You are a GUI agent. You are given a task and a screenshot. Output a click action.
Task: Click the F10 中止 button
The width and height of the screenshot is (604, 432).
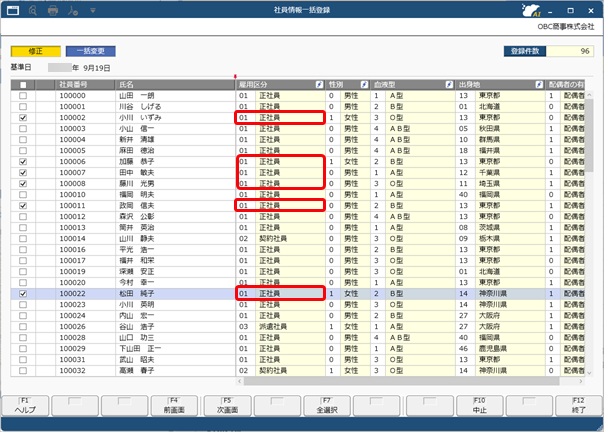tap(480, 406)
